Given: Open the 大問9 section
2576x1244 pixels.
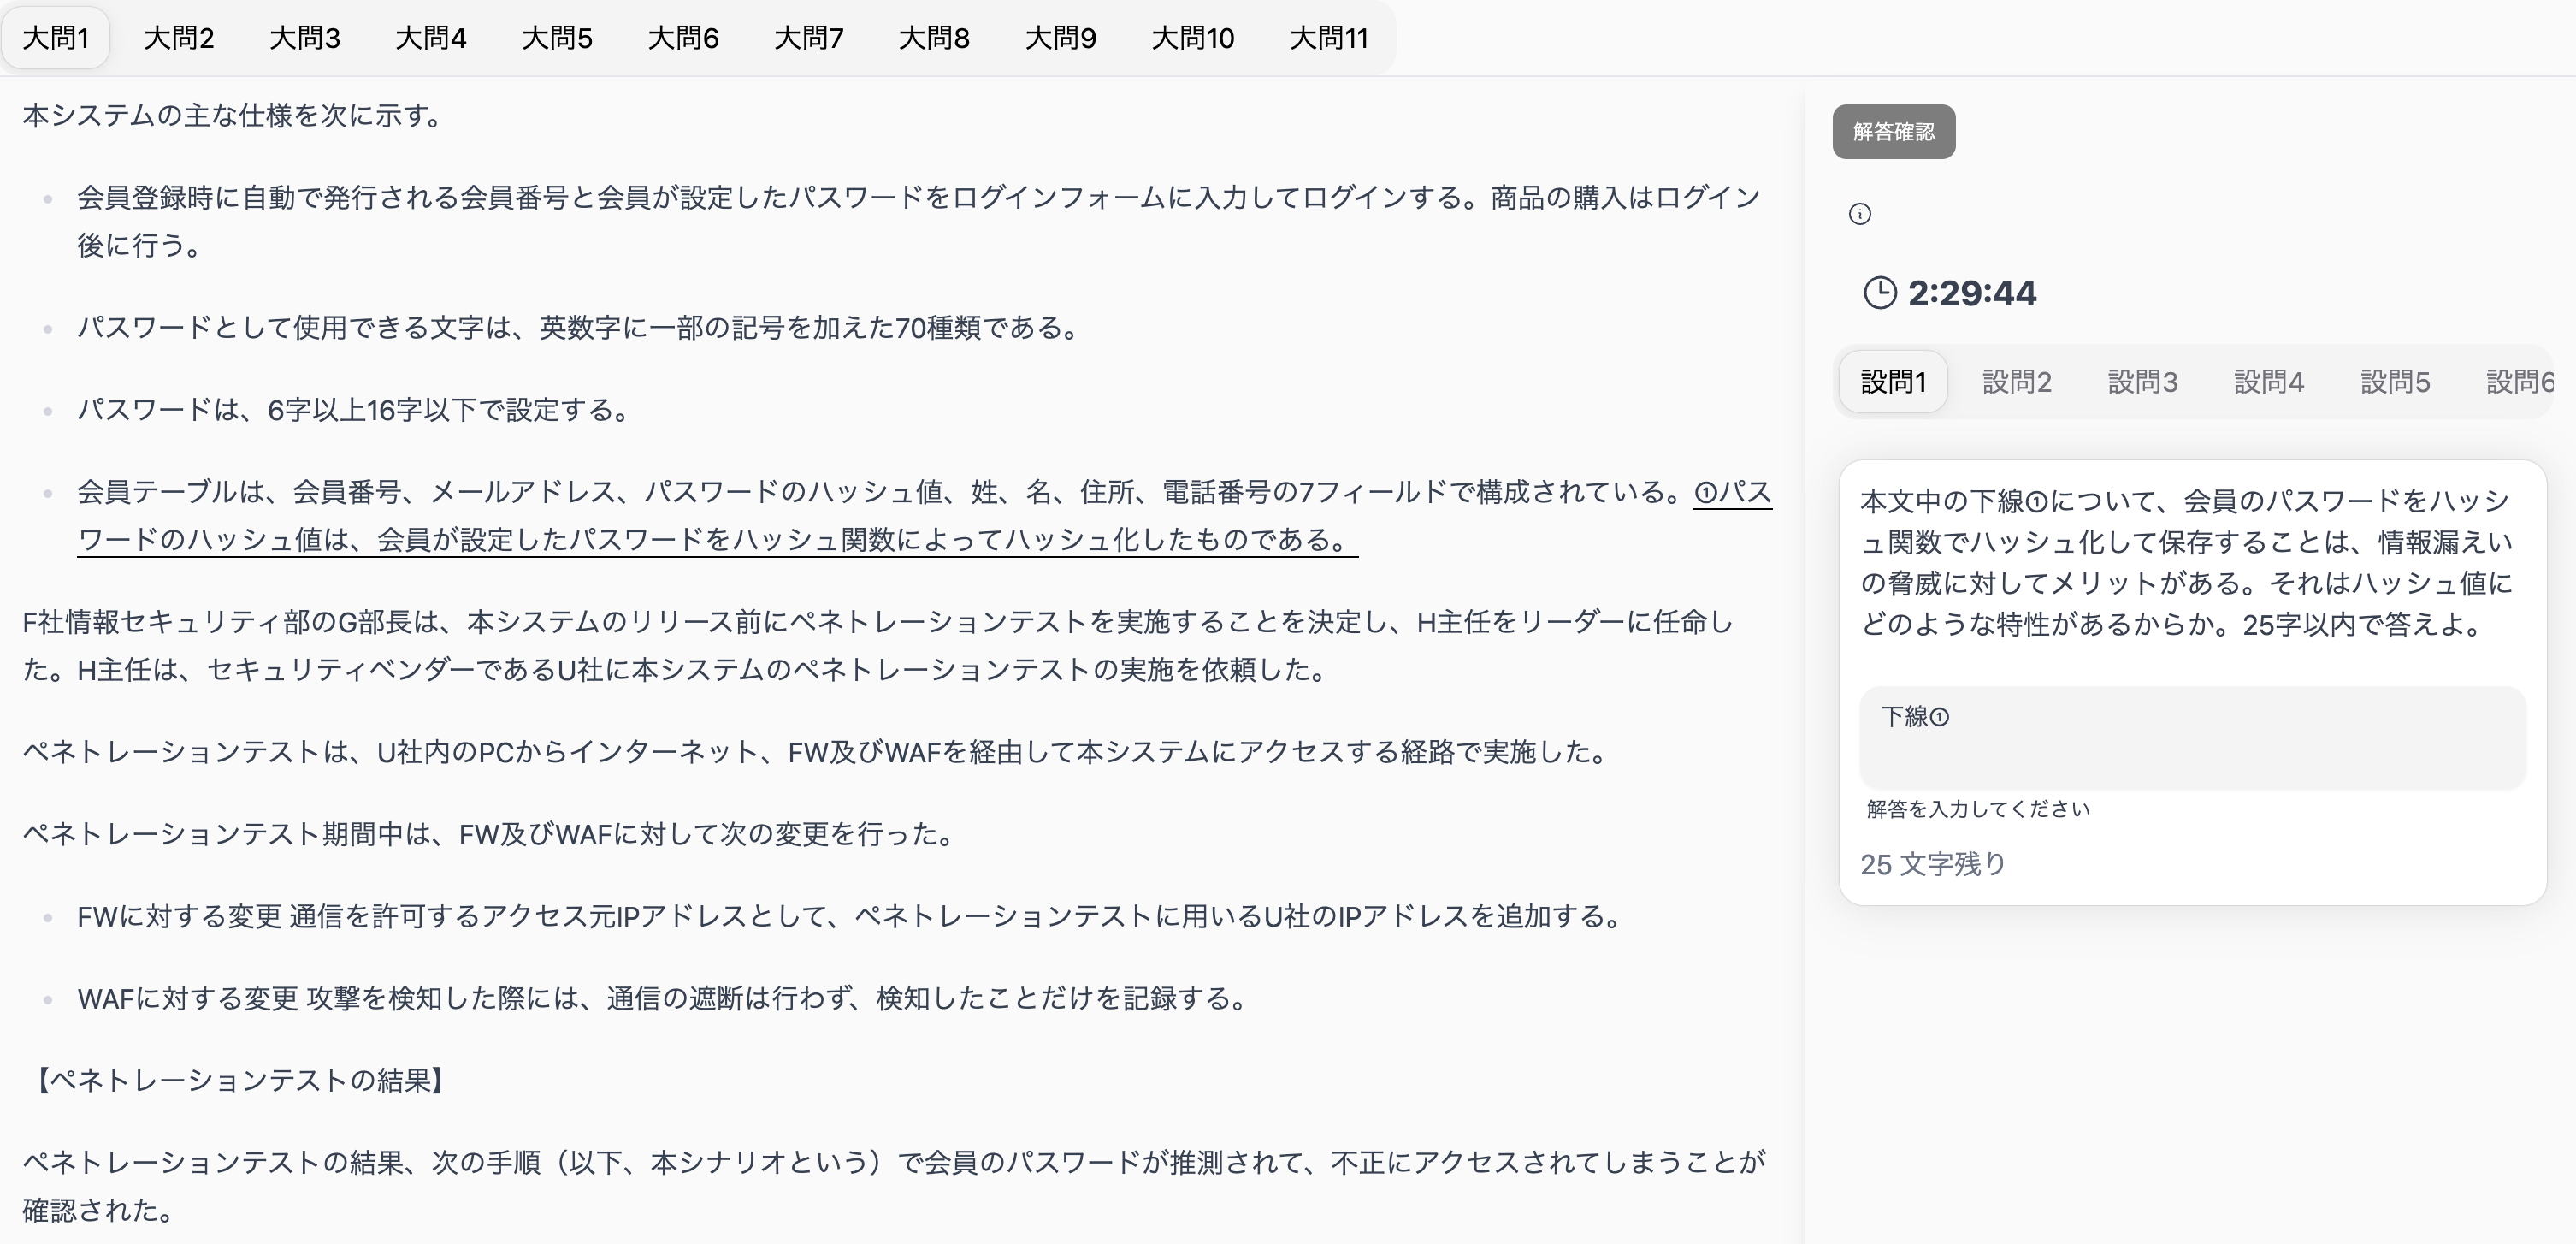Looking at the screenshot, I should (x=1061, y=38).
